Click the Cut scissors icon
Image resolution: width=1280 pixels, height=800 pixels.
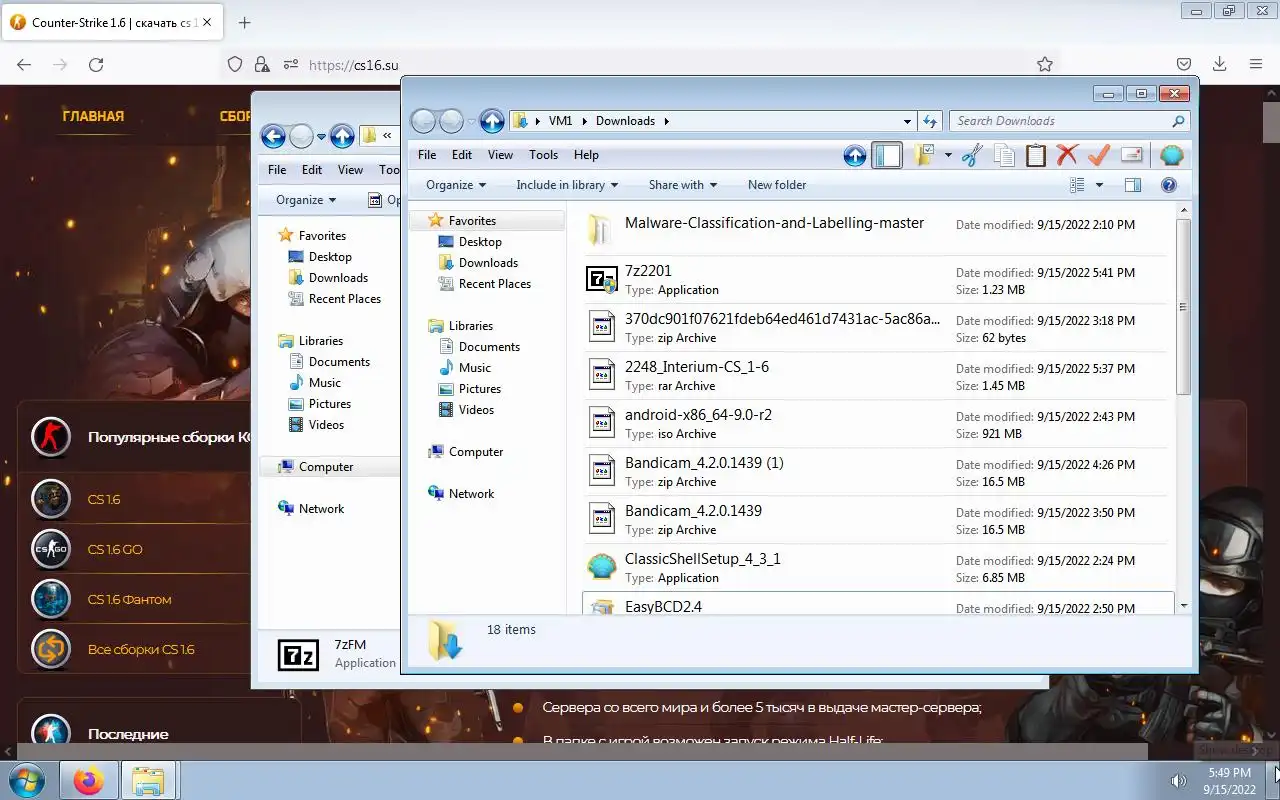pyautogui.click(x=972, y=155)
